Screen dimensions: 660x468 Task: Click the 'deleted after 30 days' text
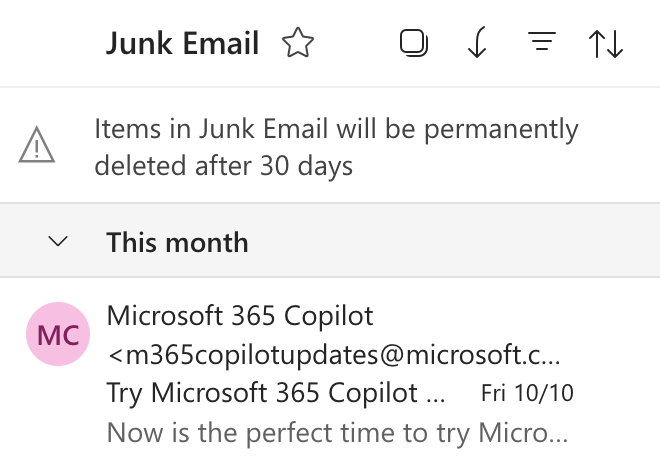pos(223,165)
